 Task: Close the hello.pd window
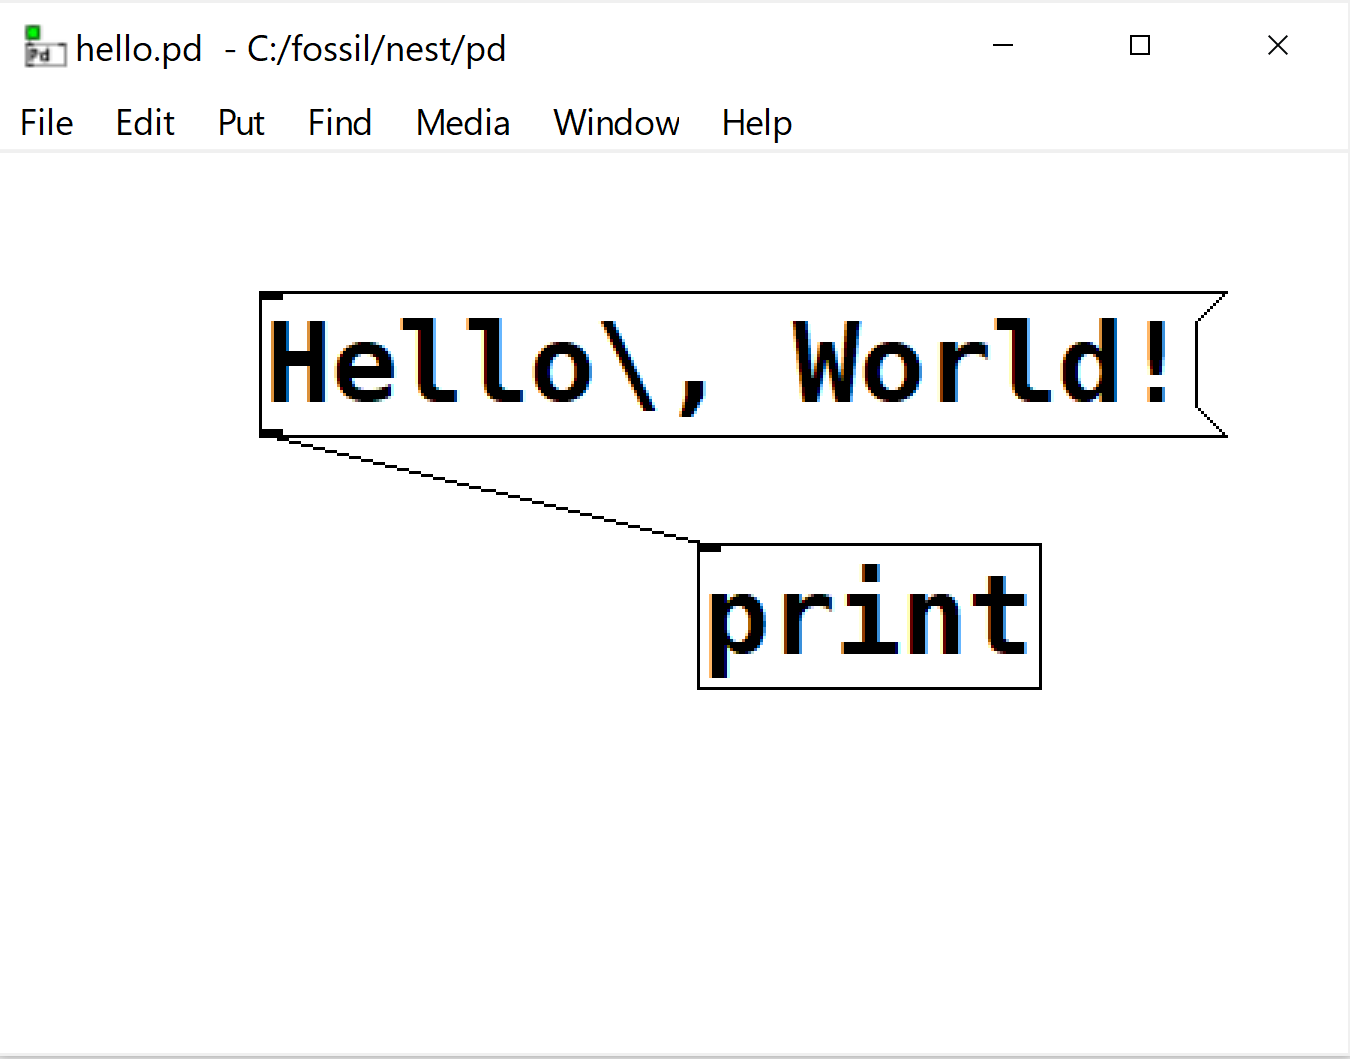pos(1278,45)
